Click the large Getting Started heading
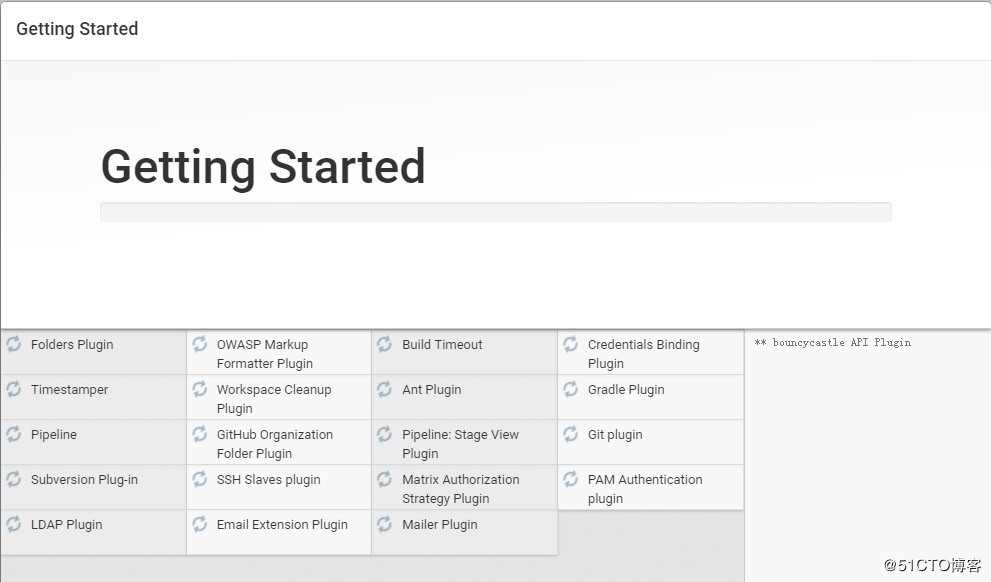The width and height of the screenshot is (991, 582). (x=263, y=167)
